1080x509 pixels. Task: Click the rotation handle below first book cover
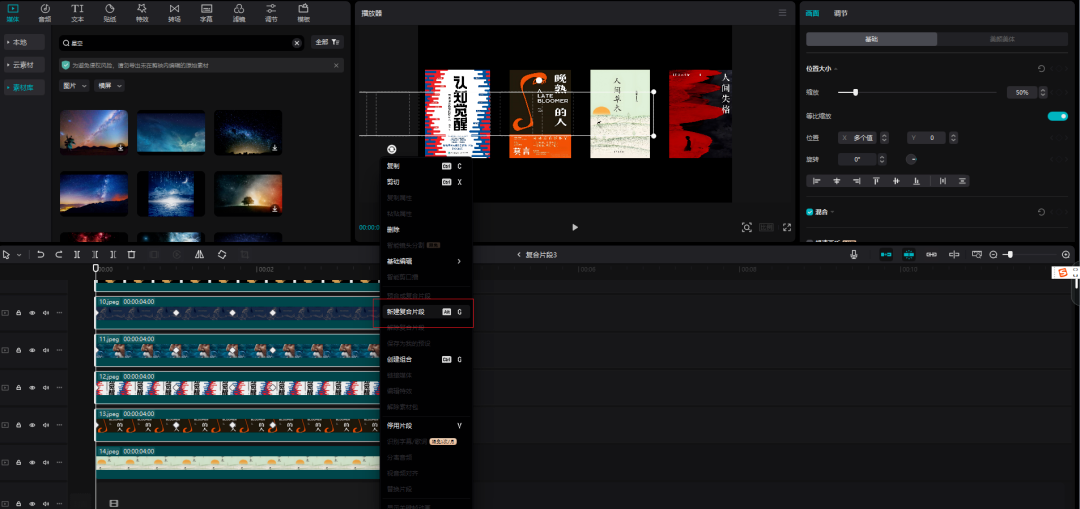pos(391,149)
